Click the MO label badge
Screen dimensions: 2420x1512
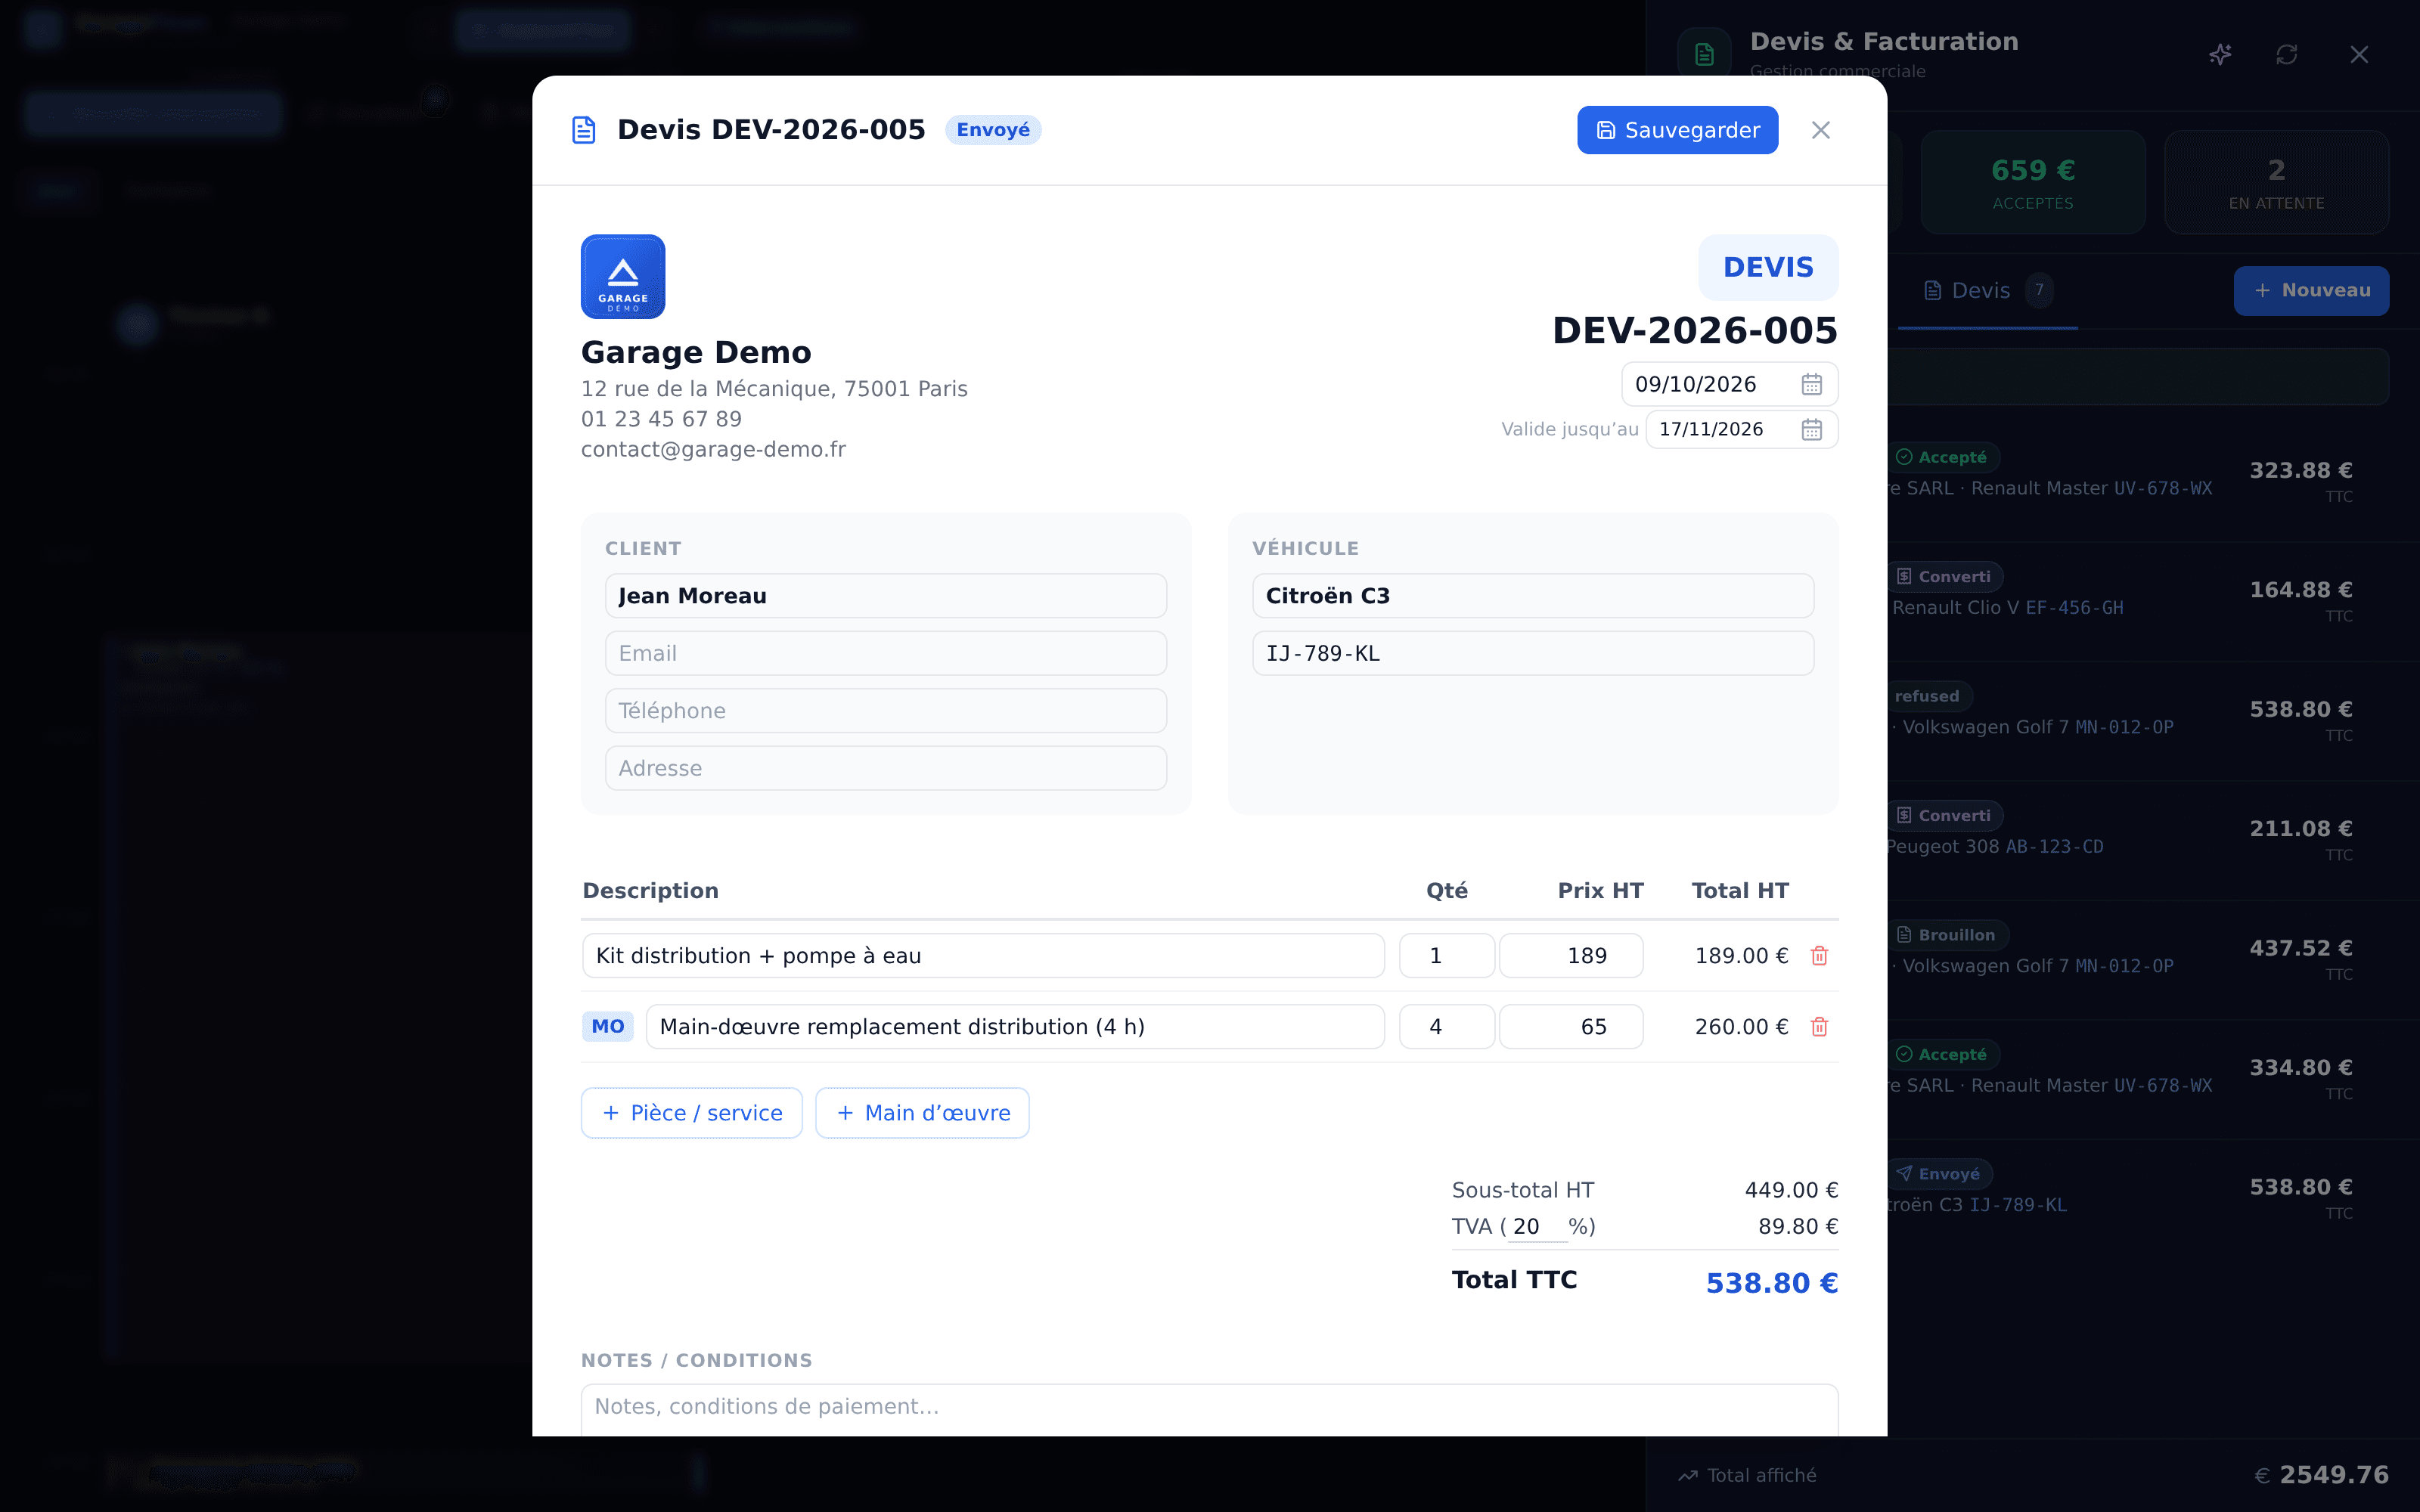608,1027
